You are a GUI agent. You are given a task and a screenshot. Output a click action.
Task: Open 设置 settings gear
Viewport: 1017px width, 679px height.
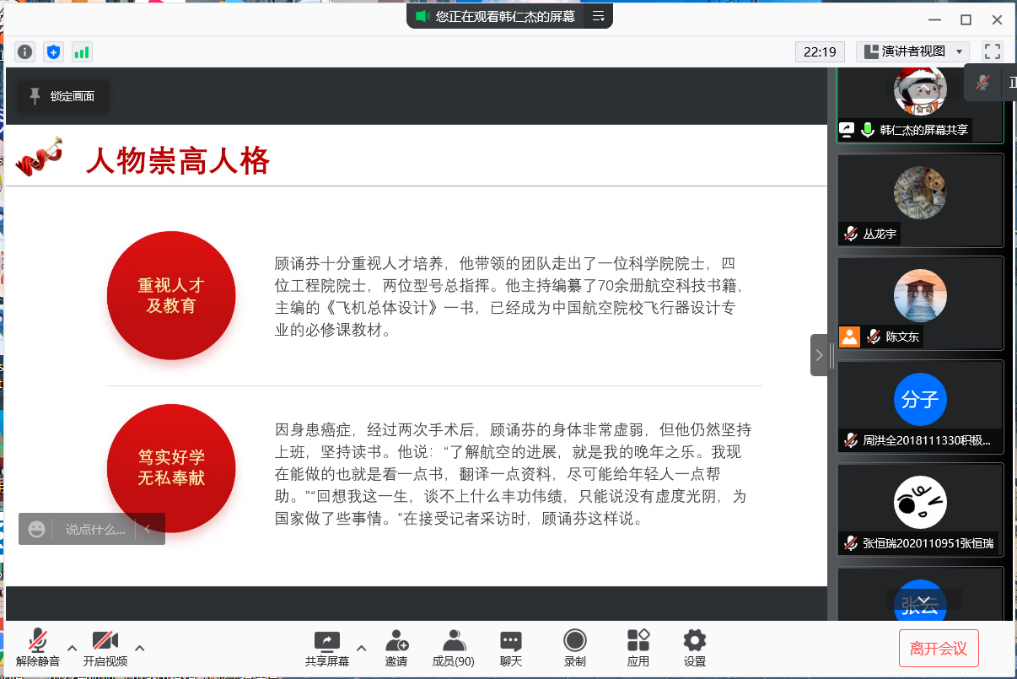tap(694, 648)
